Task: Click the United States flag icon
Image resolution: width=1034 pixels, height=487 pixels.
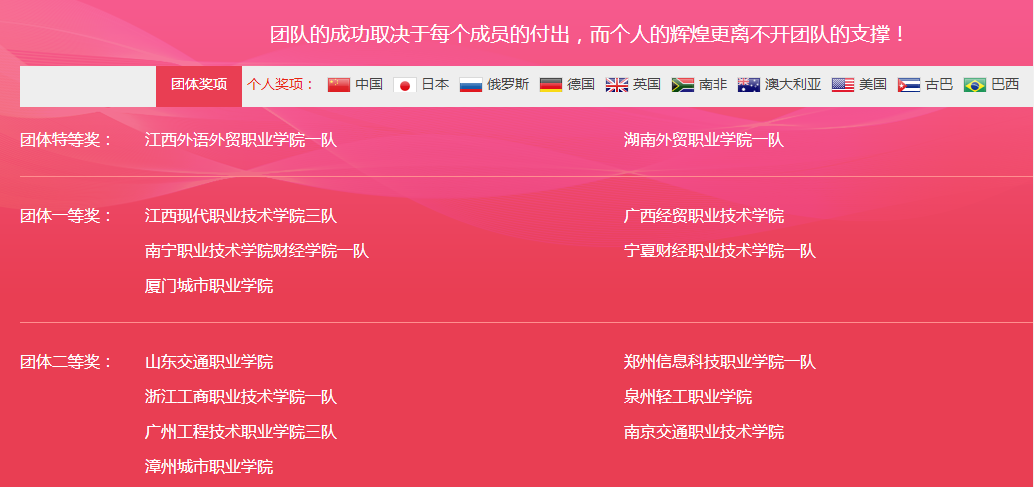Action: coord(843,85)
